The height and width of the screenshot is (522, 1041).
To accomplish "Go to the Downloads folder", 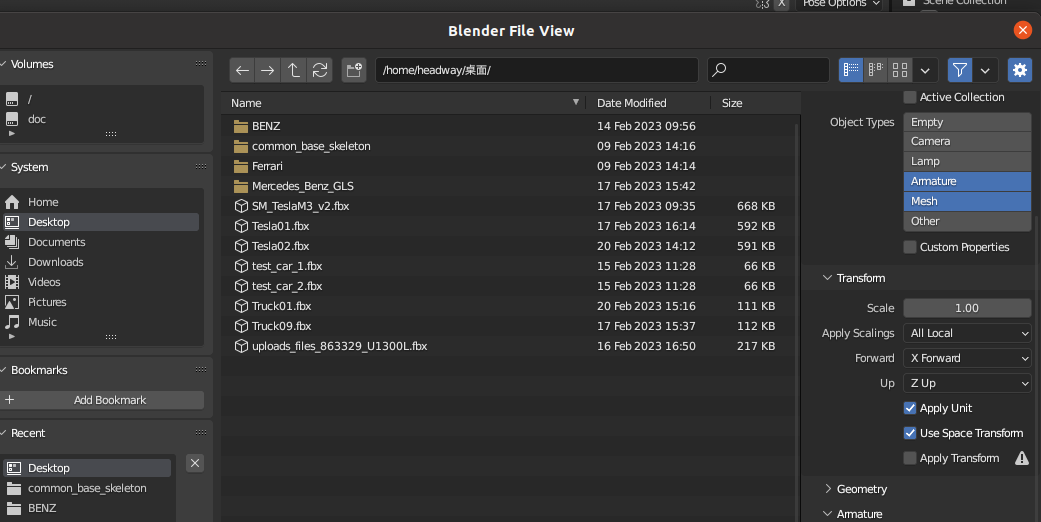I will coord(101,262).
